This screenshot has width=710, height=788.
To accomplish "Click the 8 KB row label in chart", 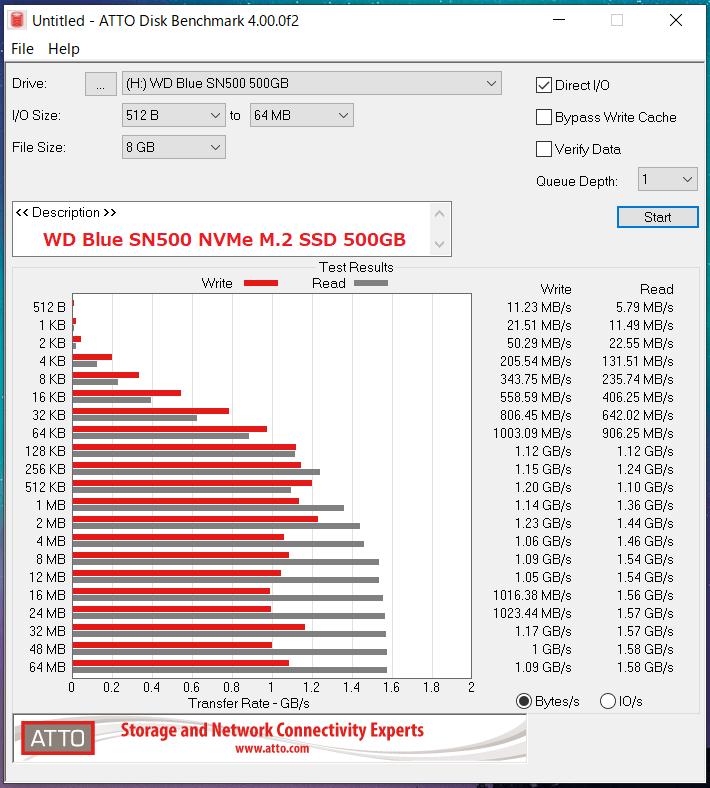I will (52, 379).
